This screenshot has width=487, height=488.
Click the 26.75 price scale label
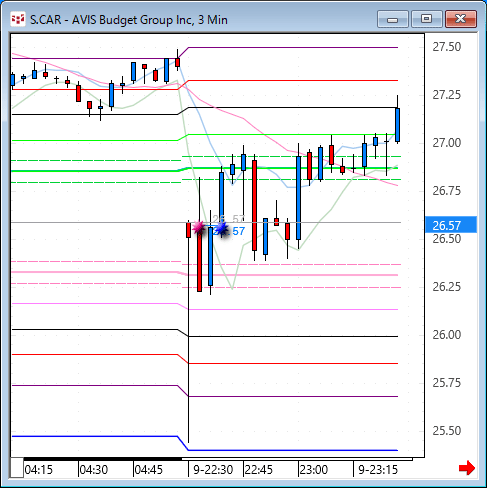[447, 191]
